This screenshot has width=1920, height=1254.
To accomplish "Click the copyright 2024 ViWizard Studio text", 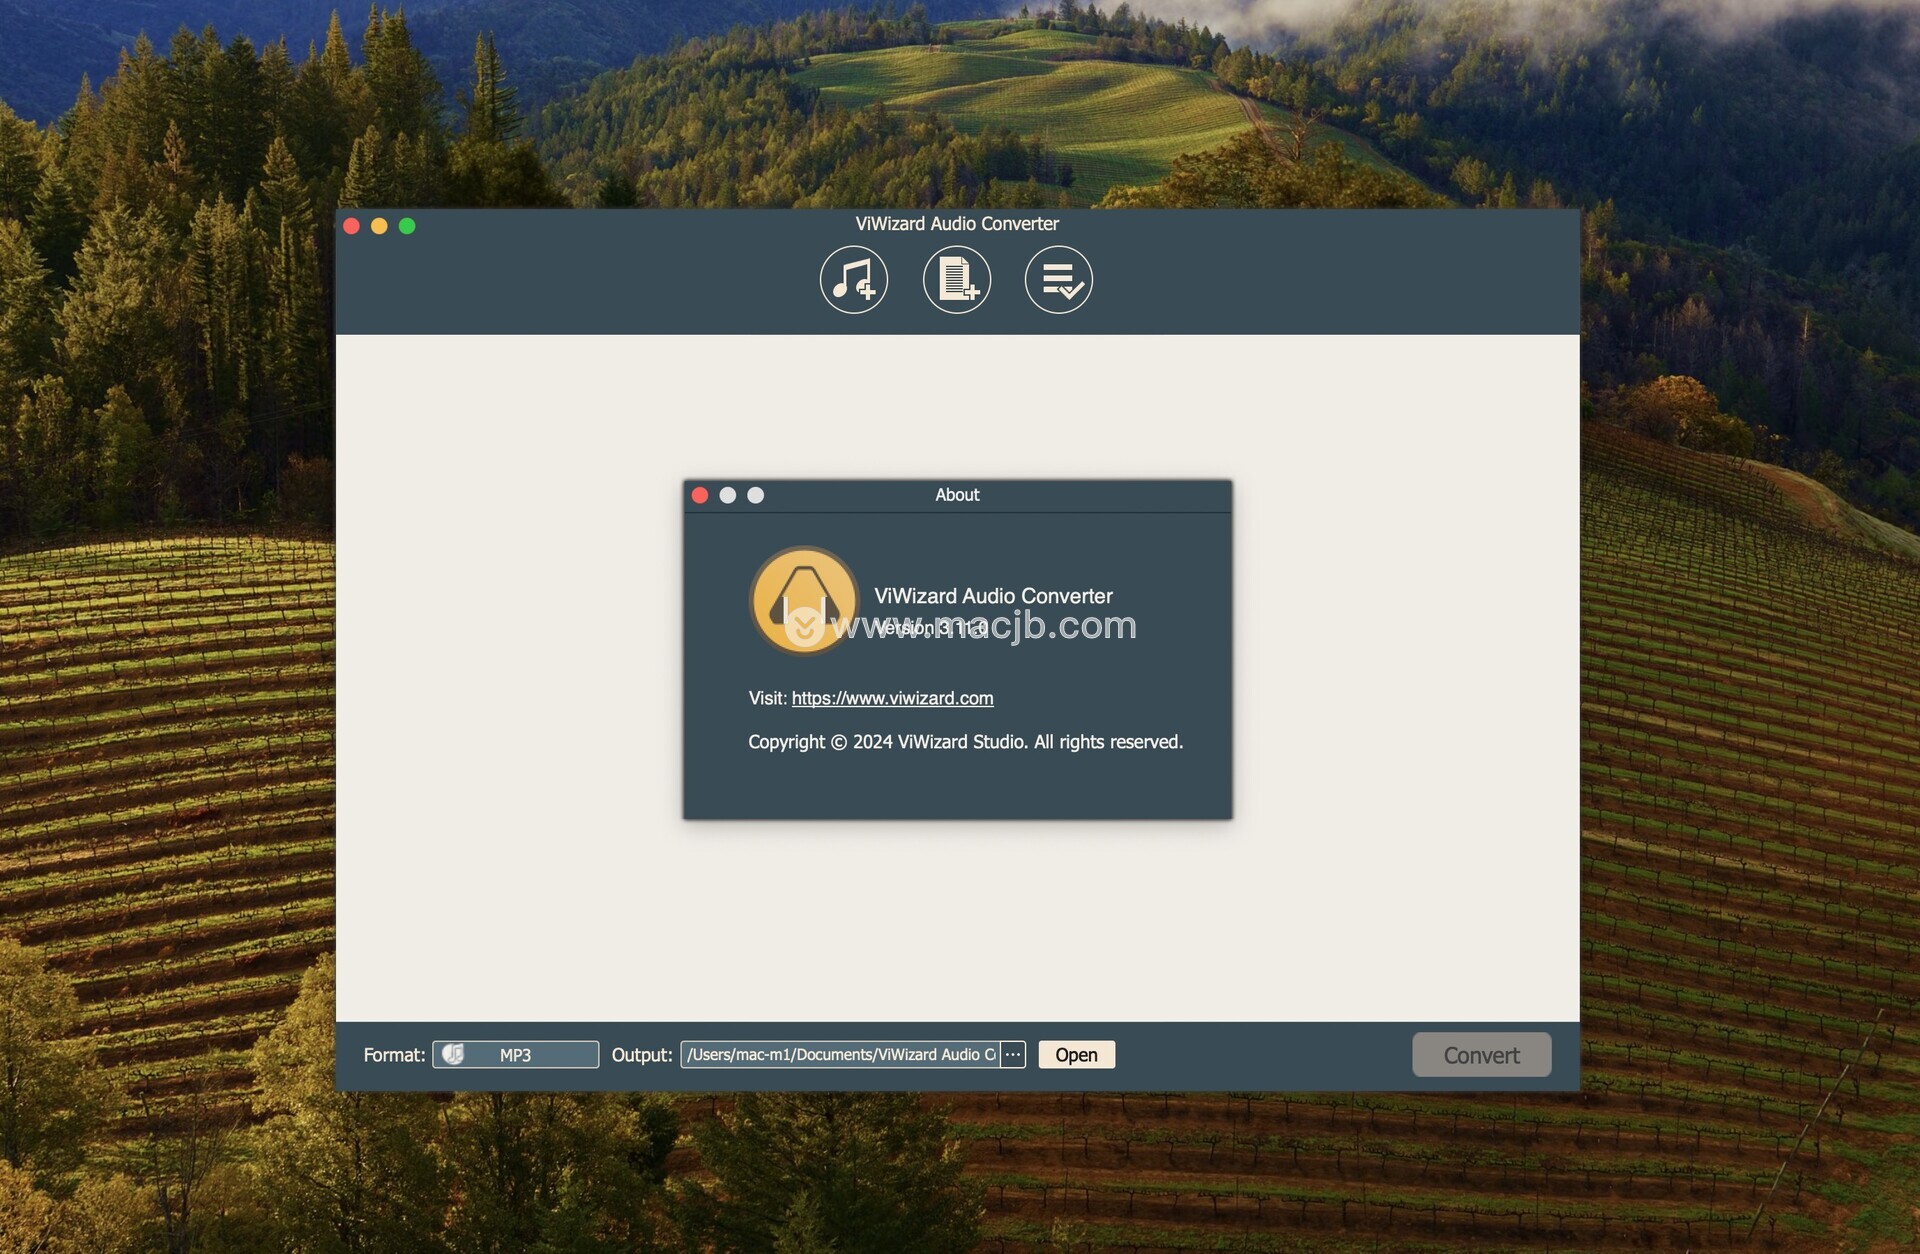I will coord(966,742).
